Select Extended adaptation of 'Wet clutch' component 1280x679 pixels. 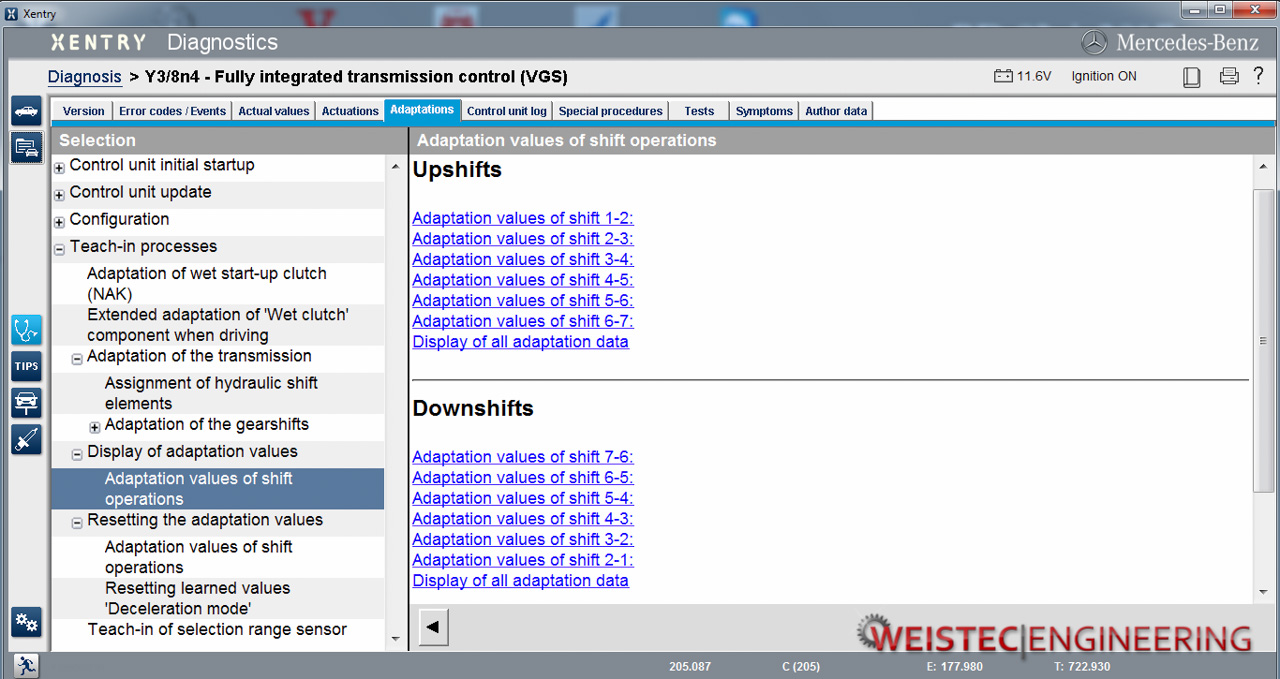pyautogui.click(x=218, y=325)
